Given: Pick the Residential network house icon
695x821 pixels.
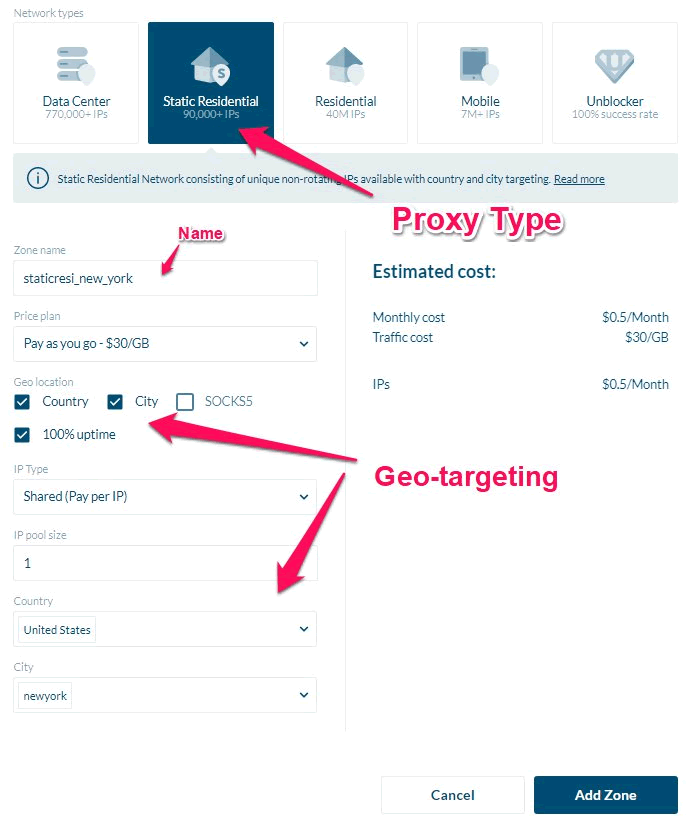Looking at the screenshot, I should point(345,65).
